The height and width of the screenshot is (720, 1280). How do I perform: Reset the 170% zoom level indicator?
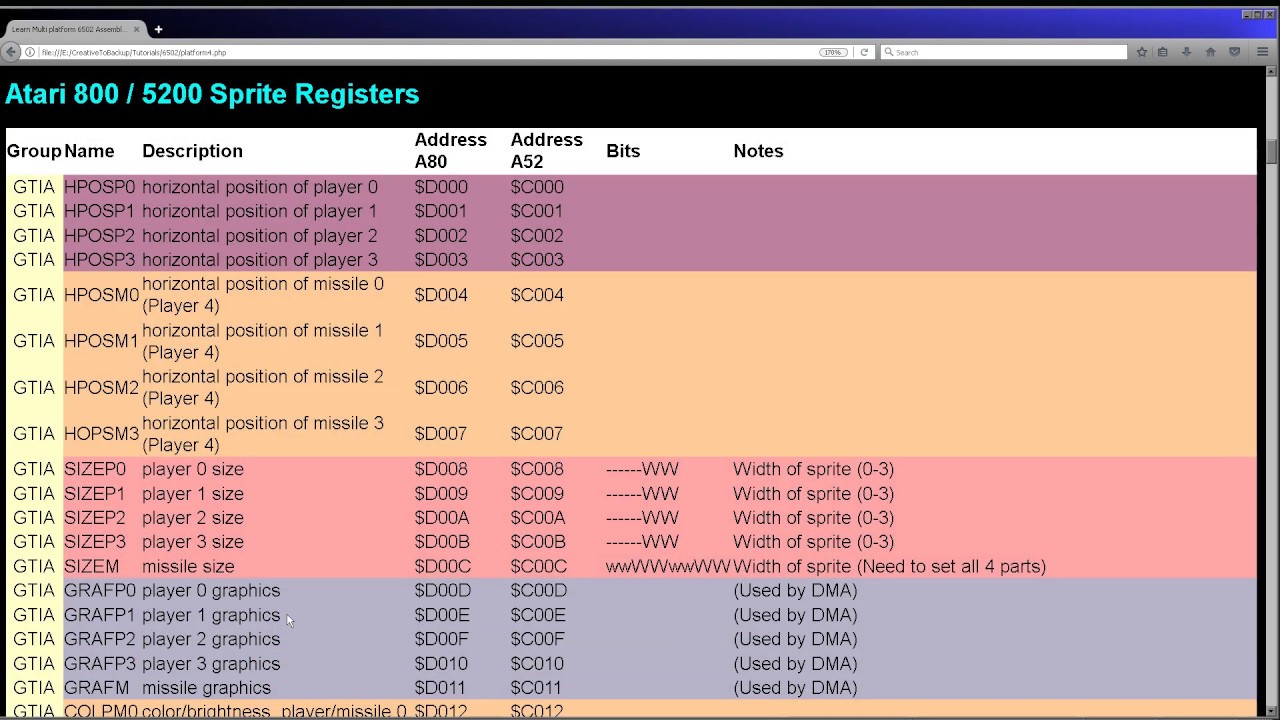tap(832, 52)
